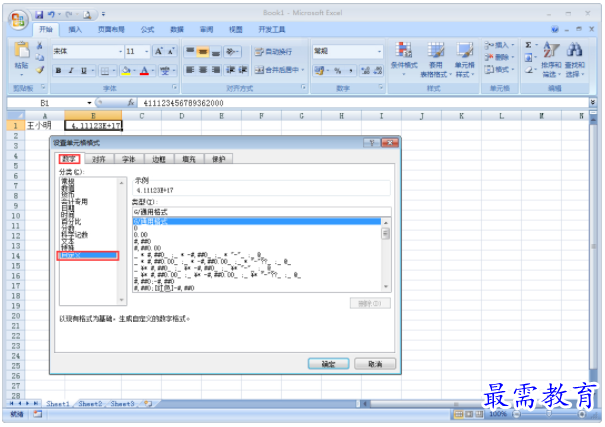Click the Bottom Align icon
605x427 pixels.
(x=216, y=51)
